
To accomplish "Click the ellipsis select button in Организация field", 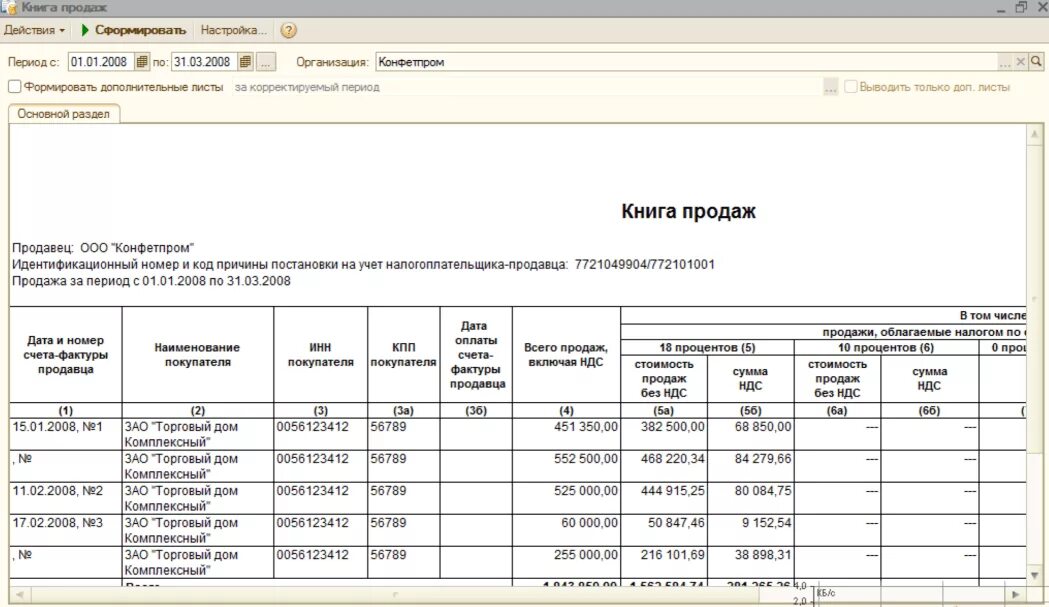I will click(1004, 62).
